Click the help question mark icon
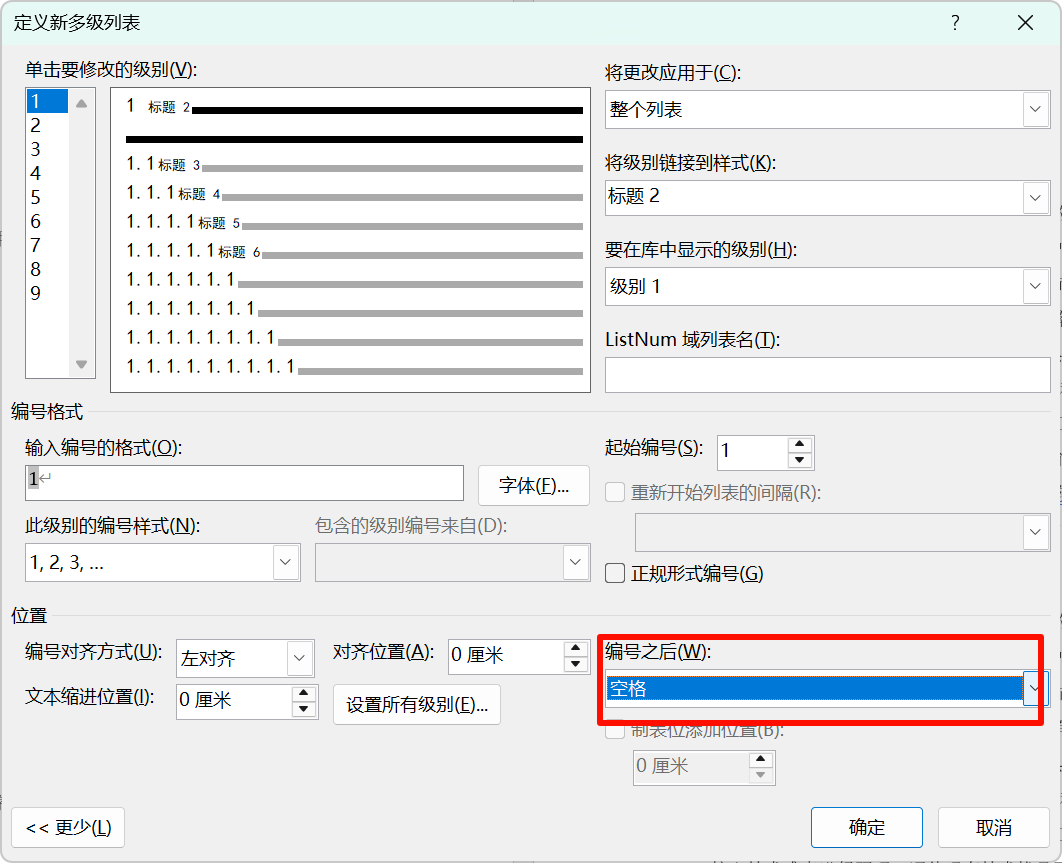 pos(955,23)
